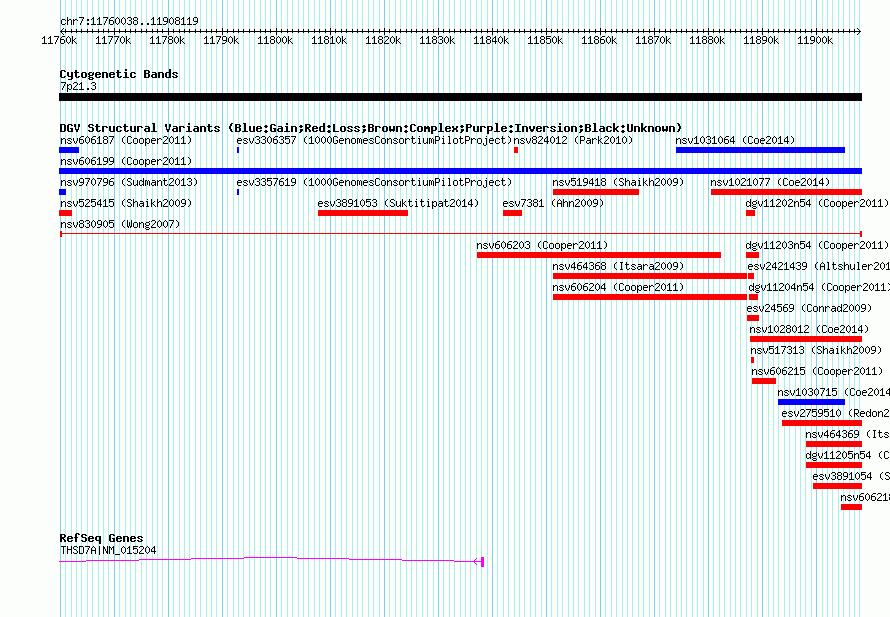Open nsv970796 (Sudmant2013) variant
The image size is (890, 617).
[129, 182]
